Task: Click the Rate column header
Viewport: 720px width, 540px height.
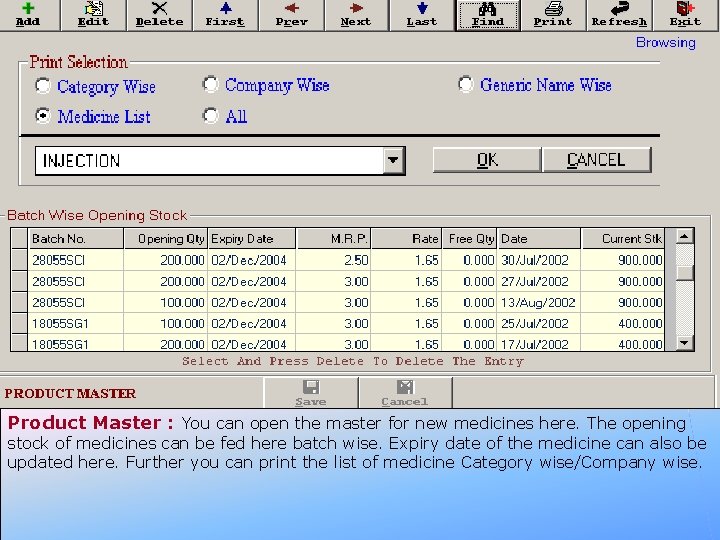Action: tap(406, 239)
